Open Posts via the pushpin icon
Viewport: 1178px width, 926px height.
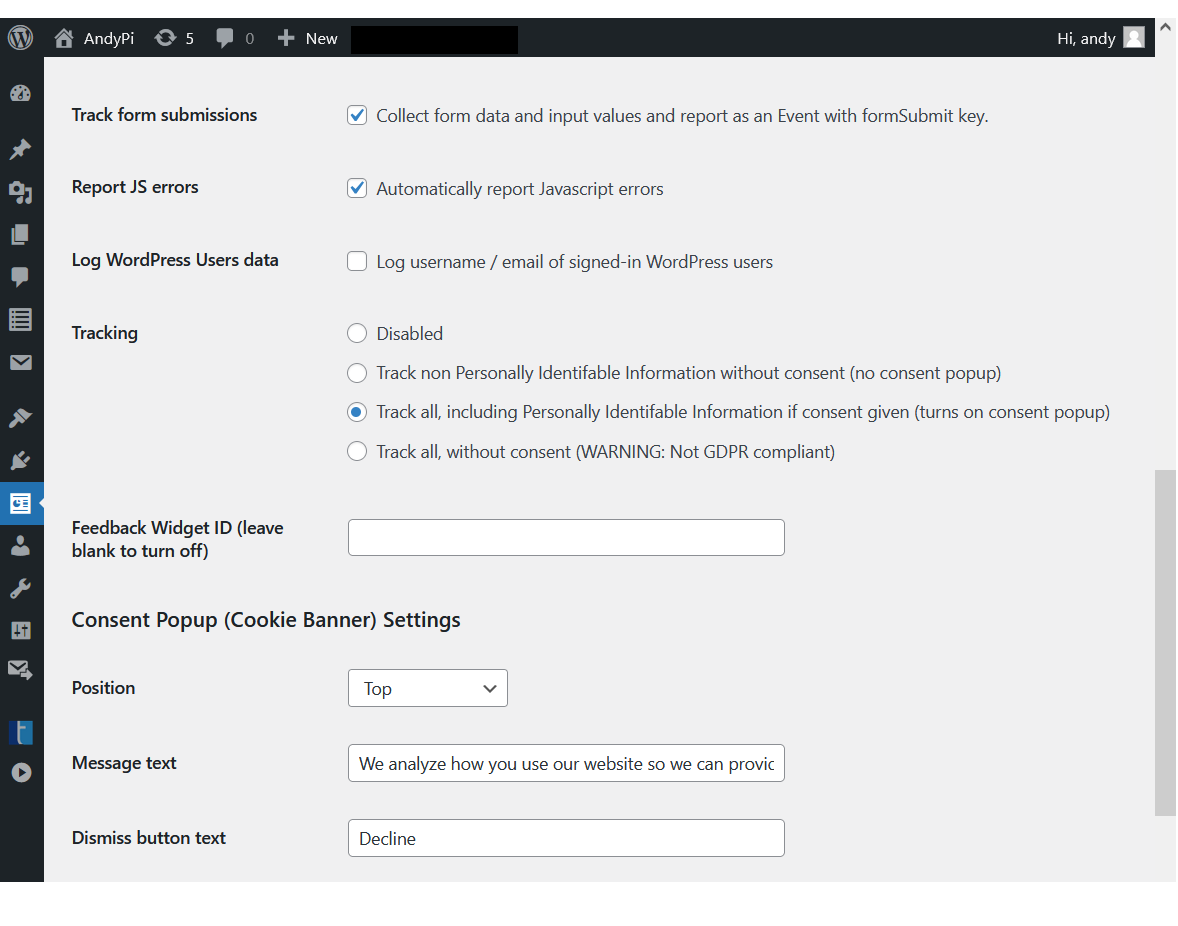(x=21, y=150)
